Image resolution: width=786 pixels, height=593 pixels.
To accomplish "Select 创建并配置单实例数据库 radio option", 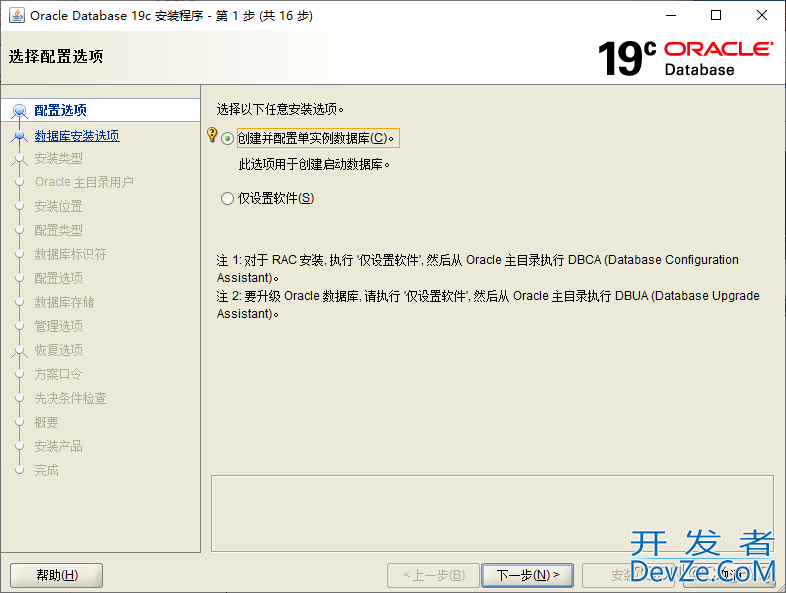I will pyautogui.click(x=227, y=138).
